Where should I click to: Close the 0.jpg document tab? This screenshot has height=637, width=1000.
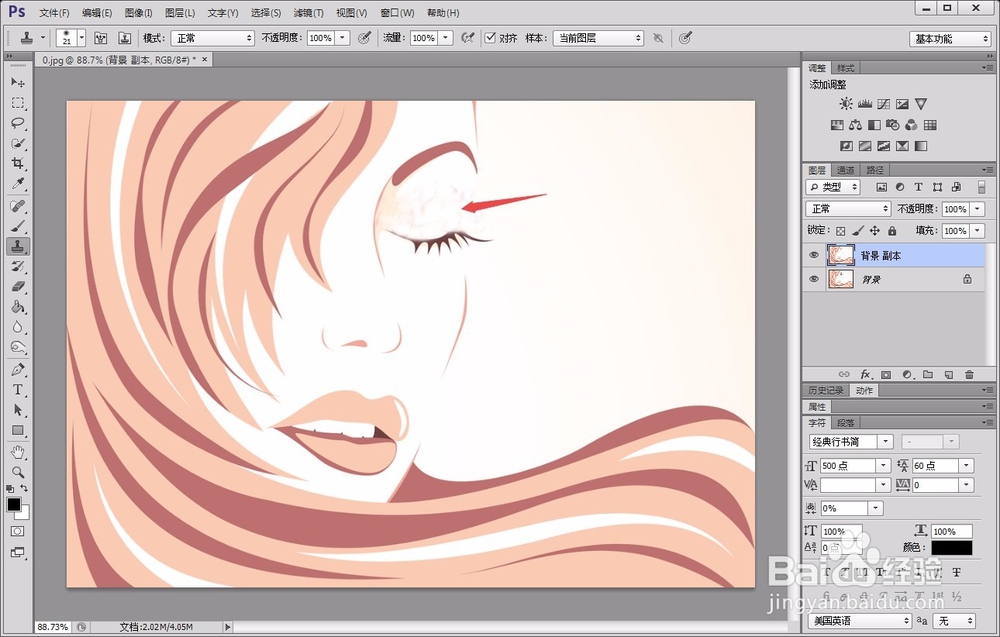[x=204, y=59]
